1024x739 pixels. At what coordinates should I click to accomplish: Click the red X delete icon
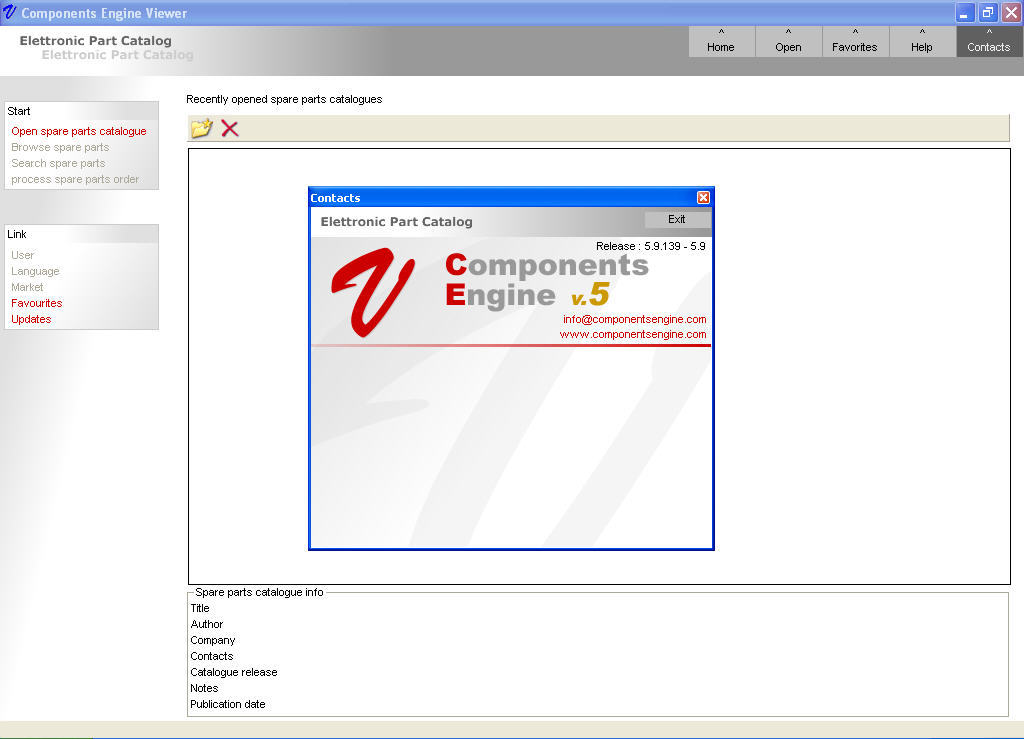pos(230,129)
